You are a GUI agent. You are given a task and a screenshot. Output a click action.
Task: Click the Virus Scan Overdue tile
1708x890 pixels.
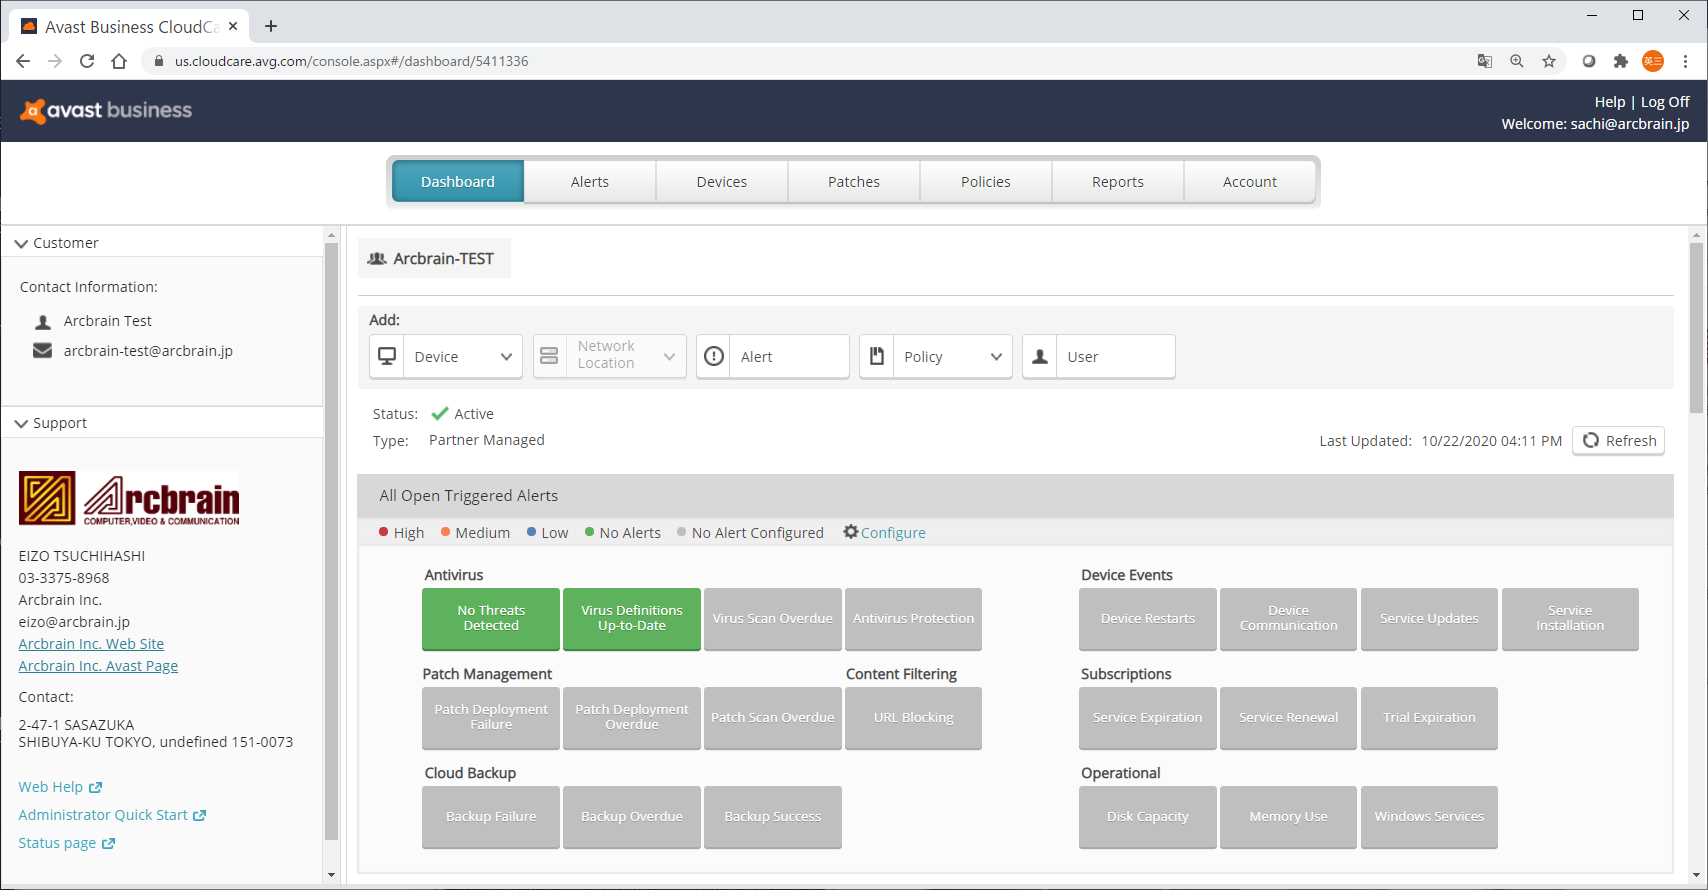click(x=773, y=619)
